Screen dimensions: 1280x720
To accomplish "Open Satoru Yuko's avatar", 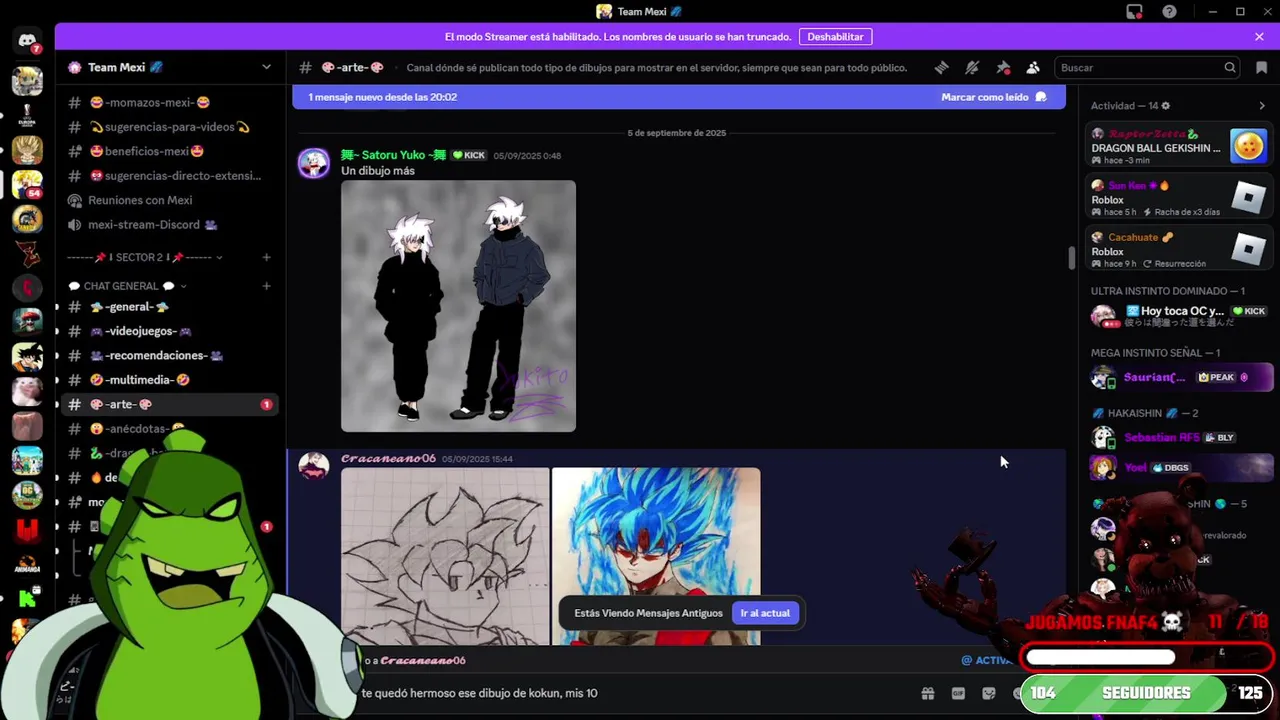I will pos(314,163).
